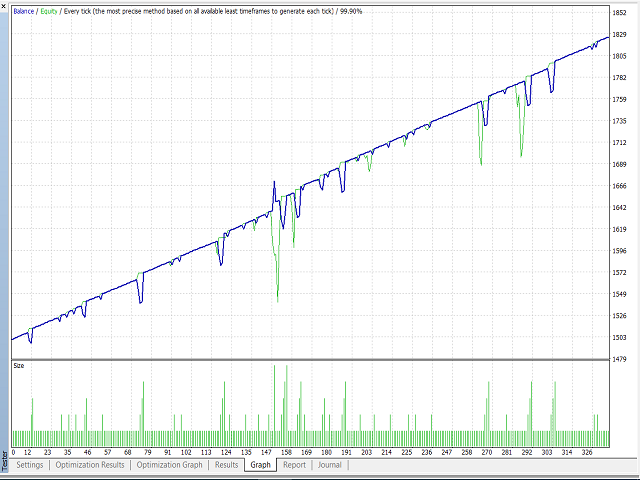
Task: Click the 1852 value on the price axis
Action: (x=619, y=13)
